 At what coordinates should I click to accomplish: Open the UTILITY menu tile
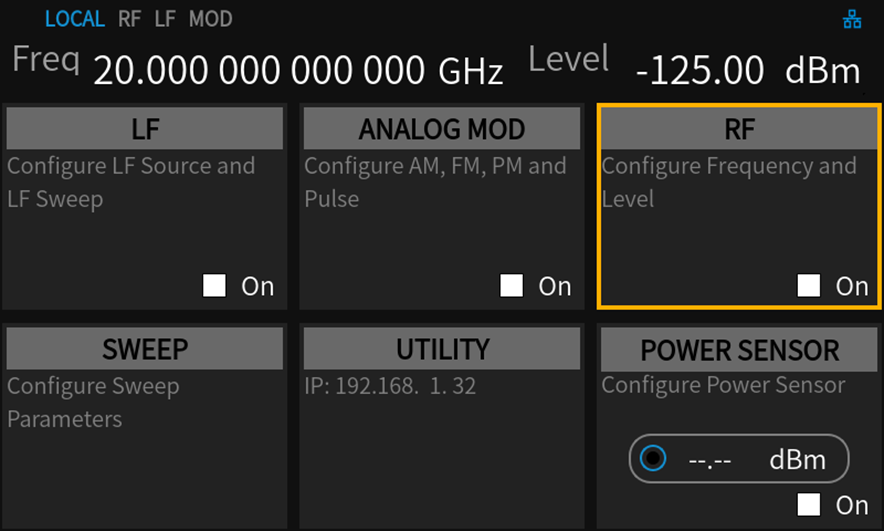[x=441, y=349]
